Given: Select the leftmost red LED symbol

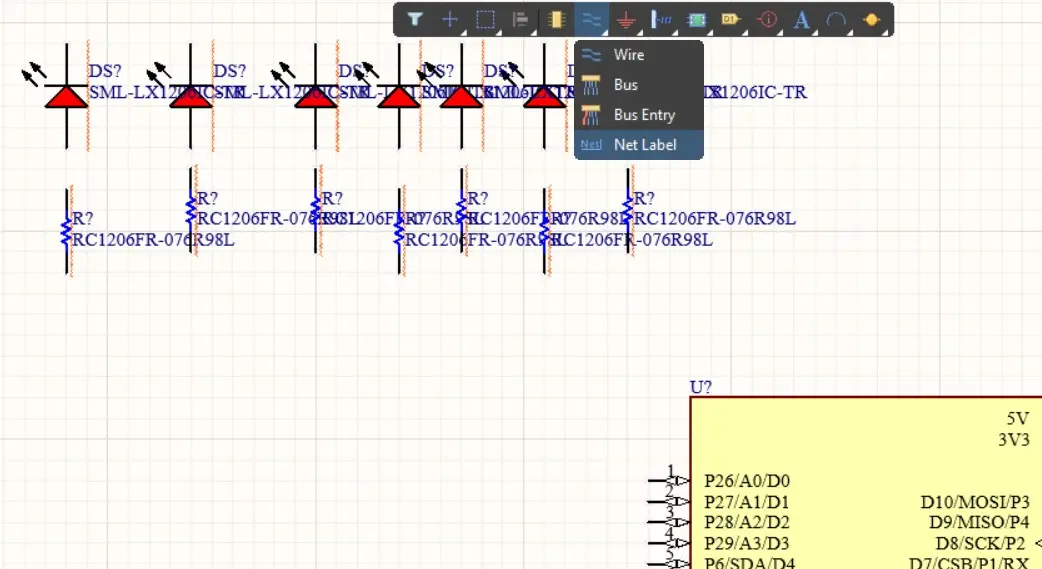Looking at the screenshot, I should click(66, 96).
